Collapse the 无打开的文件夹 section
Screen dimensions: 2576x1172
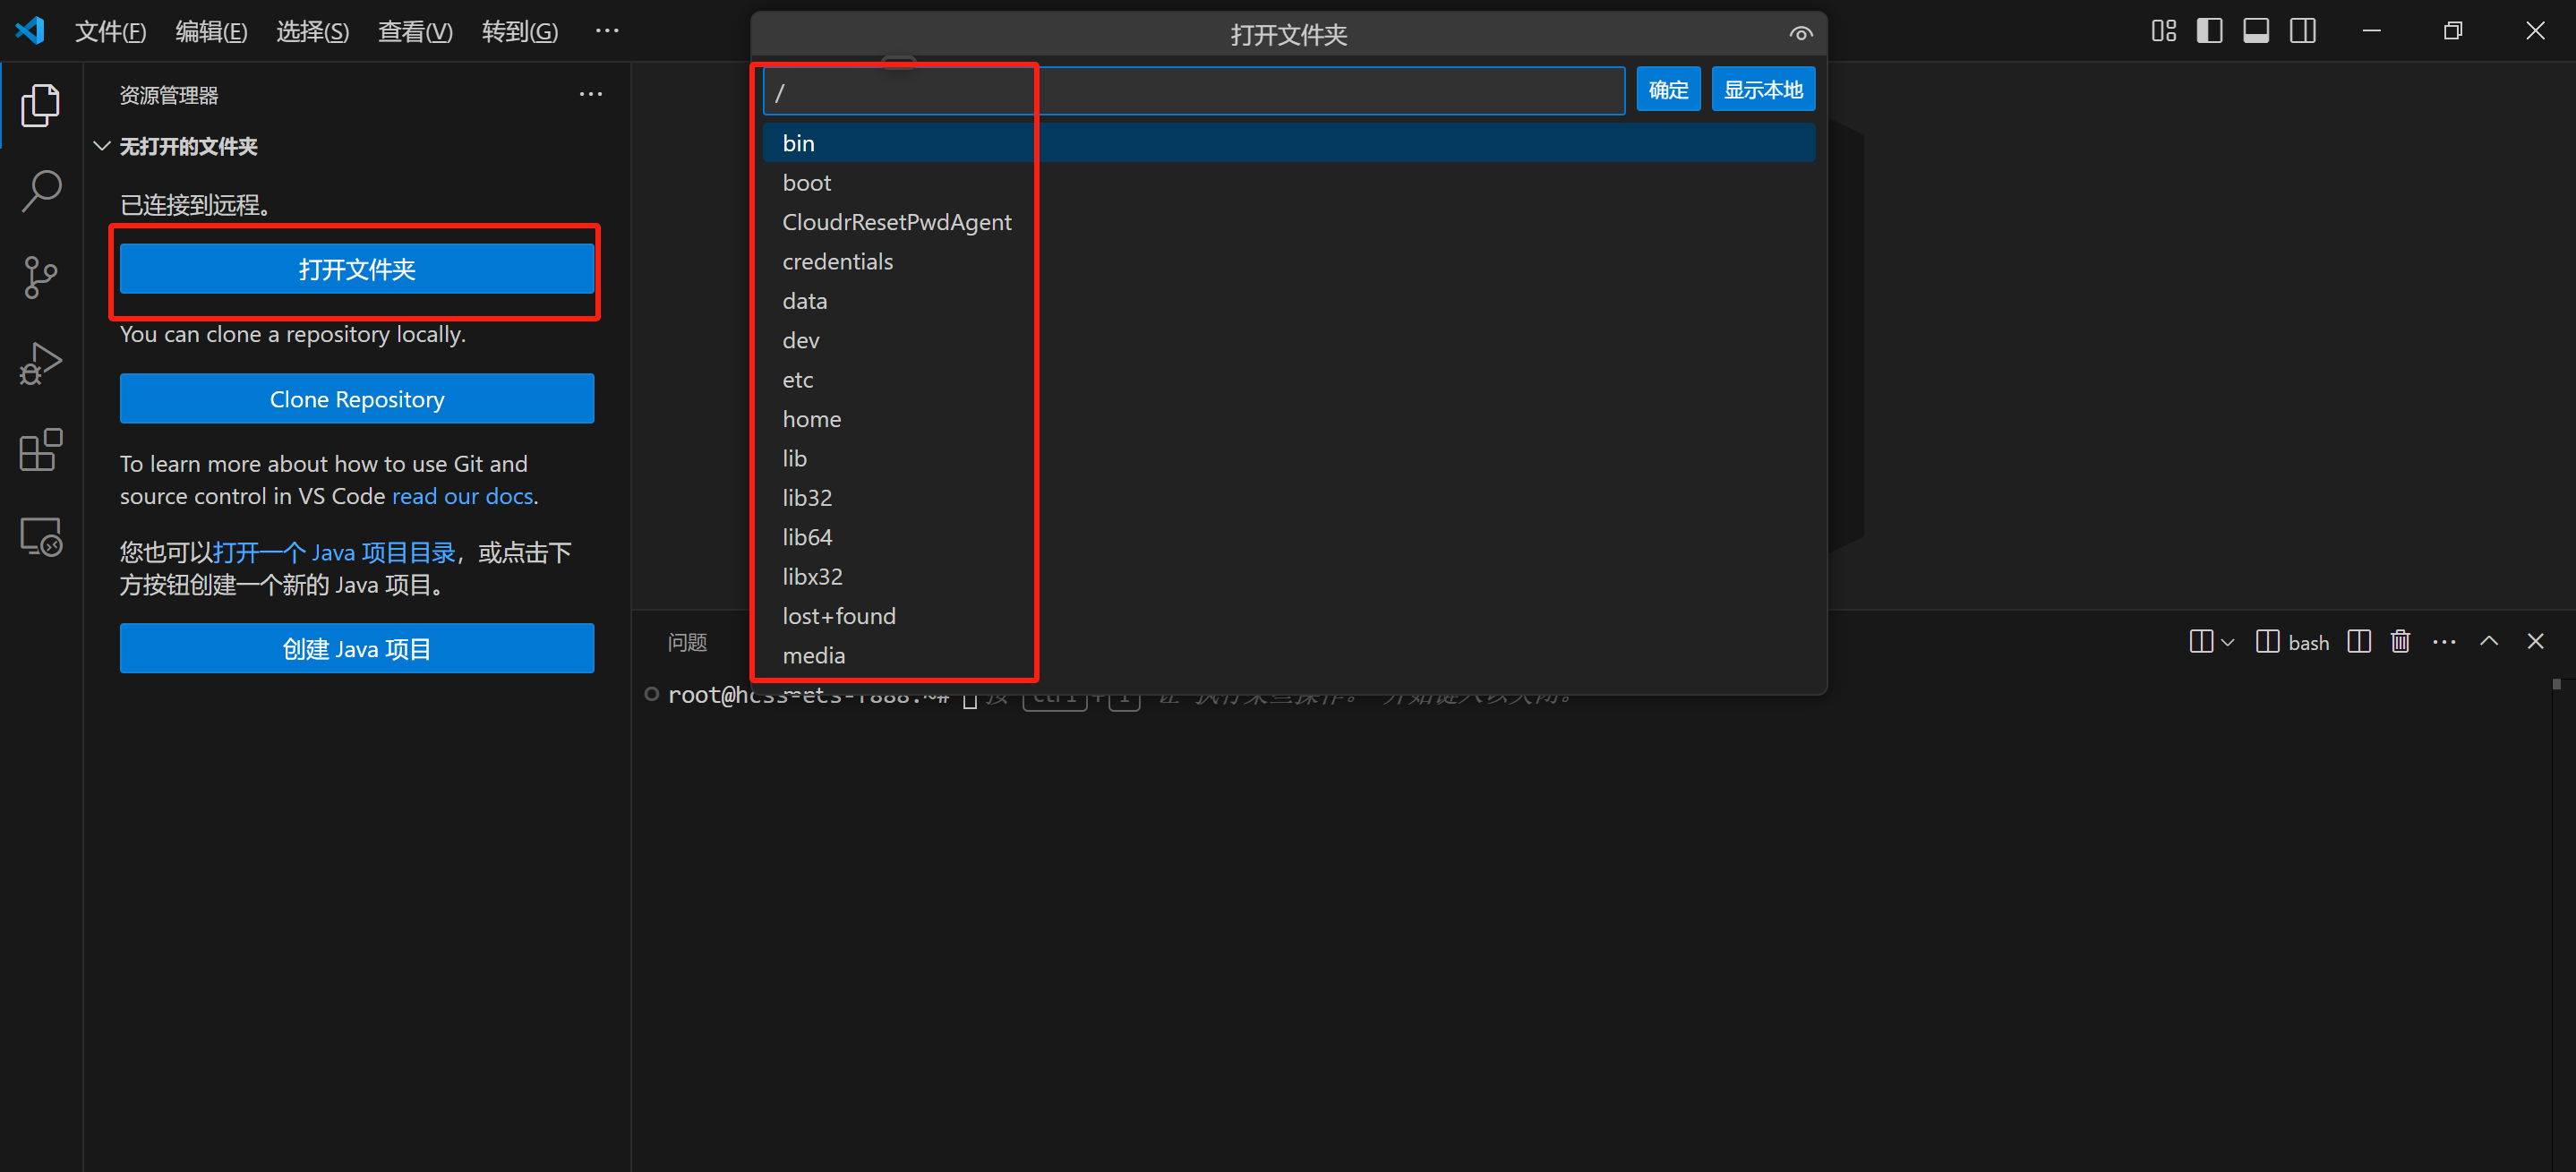pos(102,146)
